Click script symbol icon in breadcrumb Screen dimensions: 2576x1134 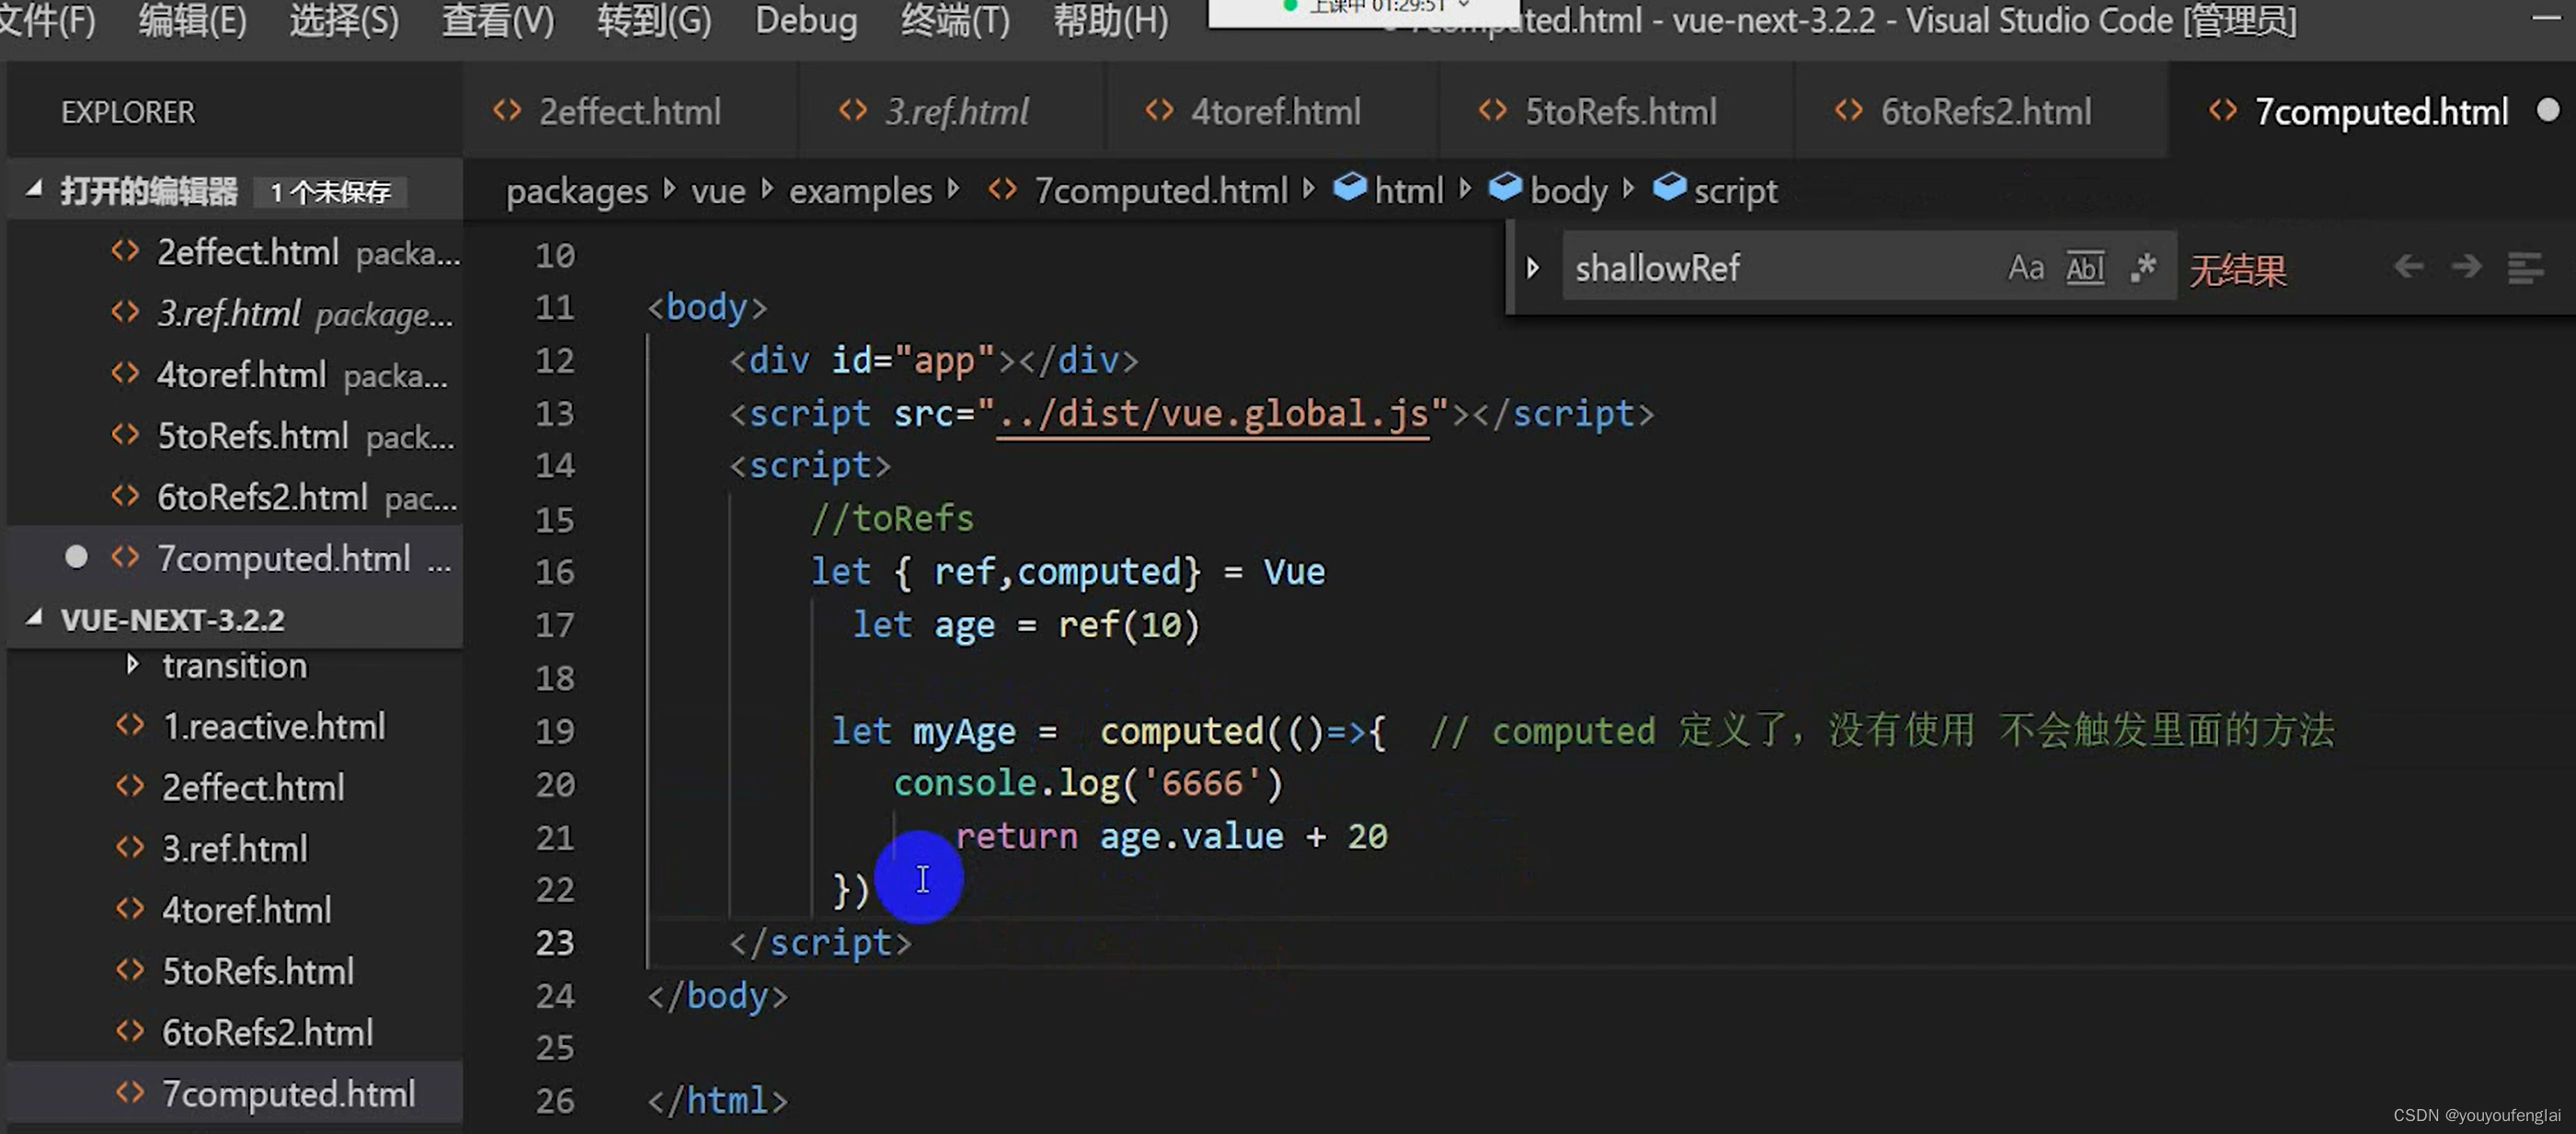[x=1669, y=188]
